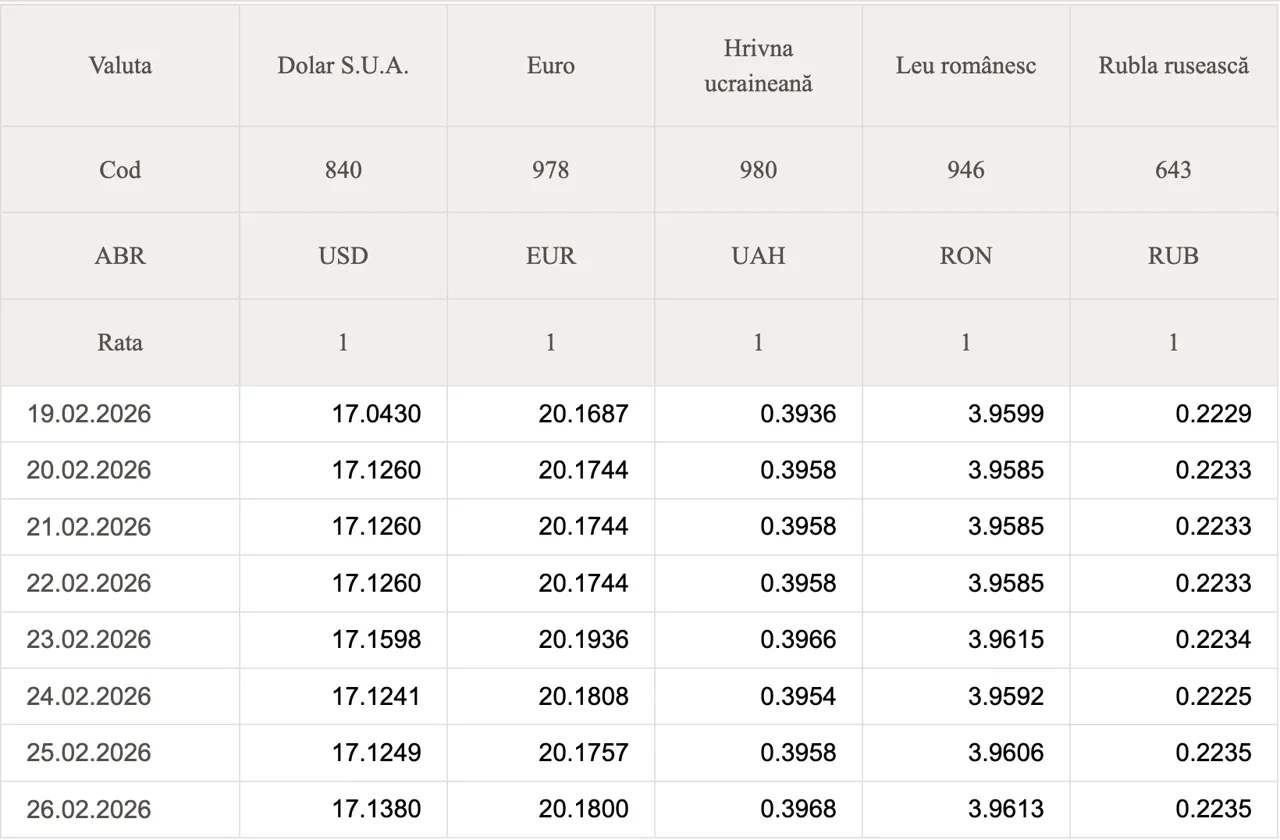This screenshot has width=1280, height=840.
Task: Click USD rate 17.0430
Action: click(x=376, y=414)
